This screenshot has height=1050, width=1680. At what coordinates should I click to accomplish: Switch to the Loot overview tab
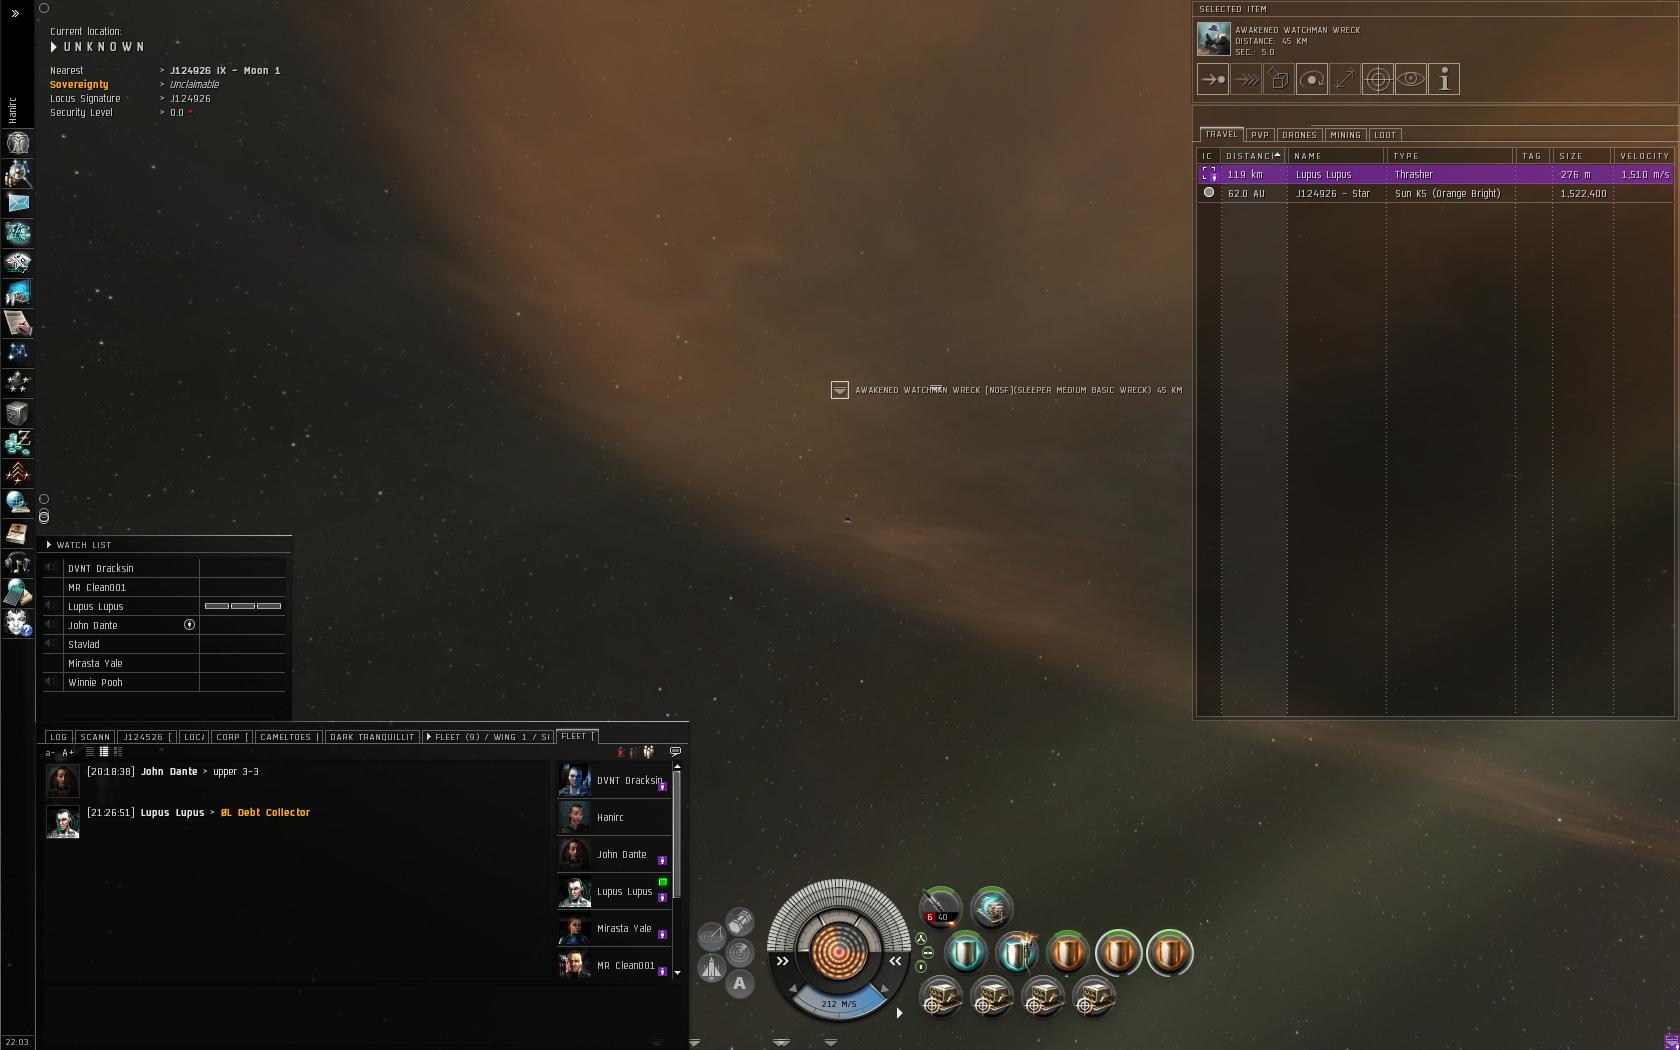click(x=1385, y=135)
